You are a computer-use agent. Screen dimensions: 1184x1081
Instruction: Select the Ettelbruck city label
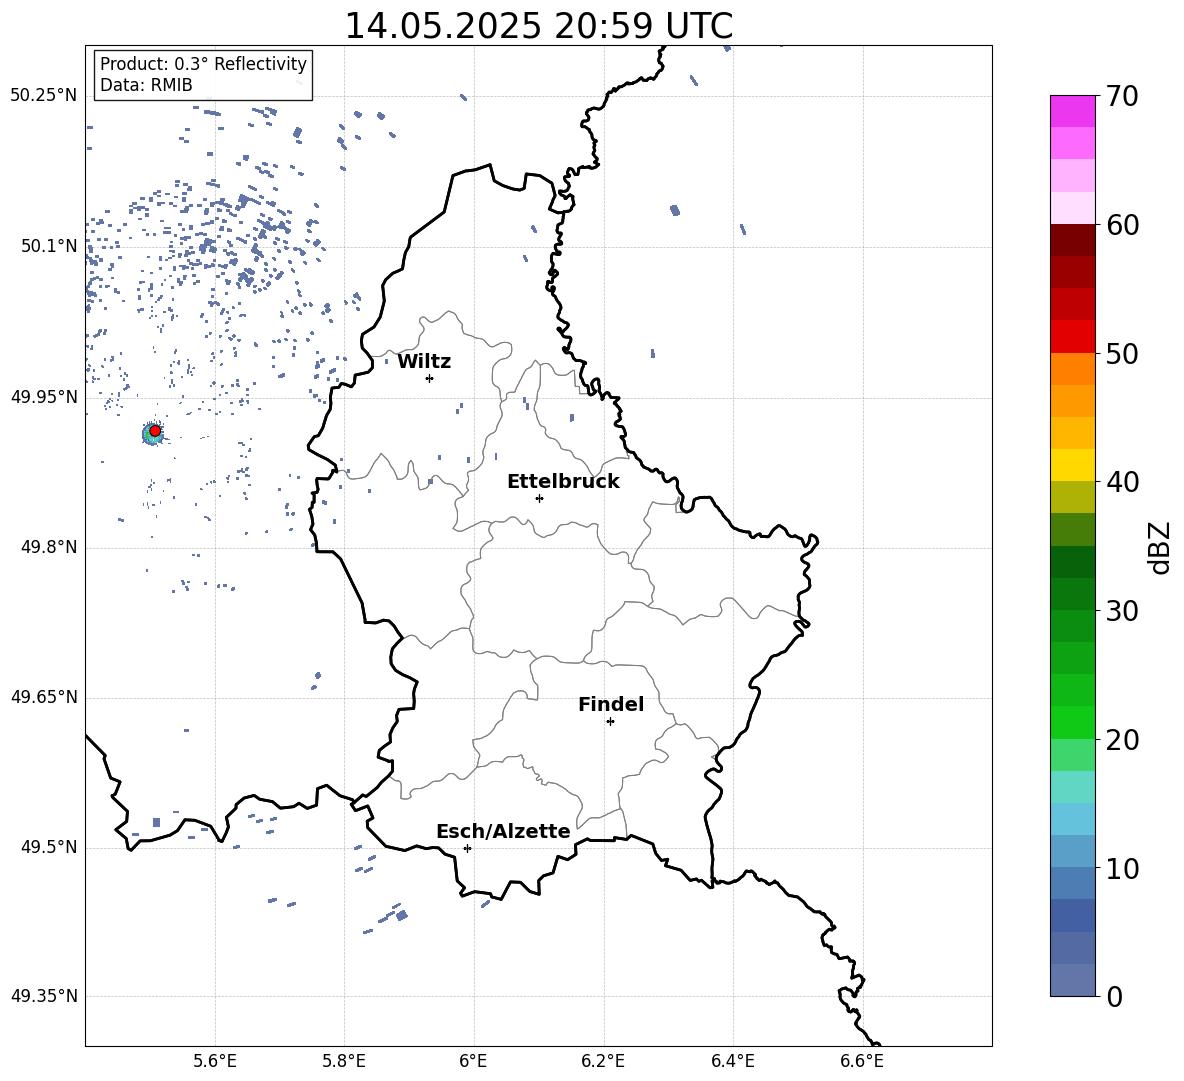point(563,482)
